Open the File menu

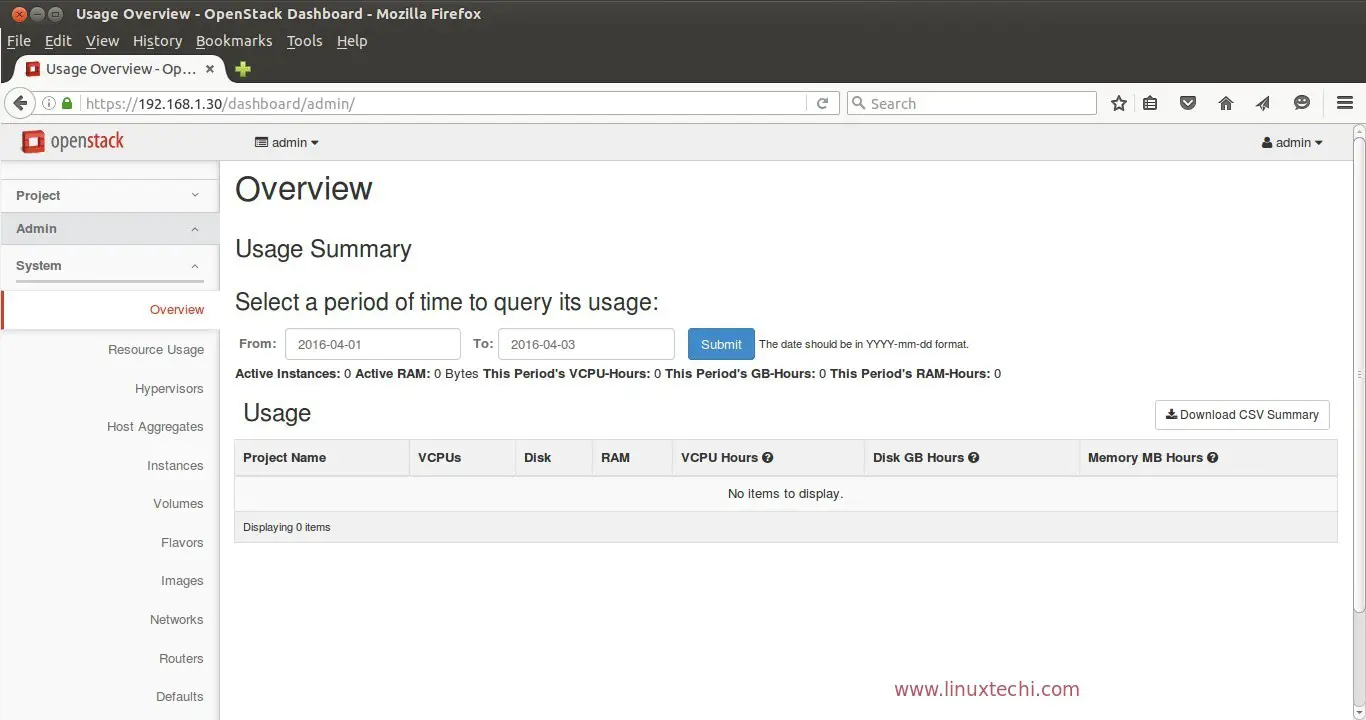19,41
